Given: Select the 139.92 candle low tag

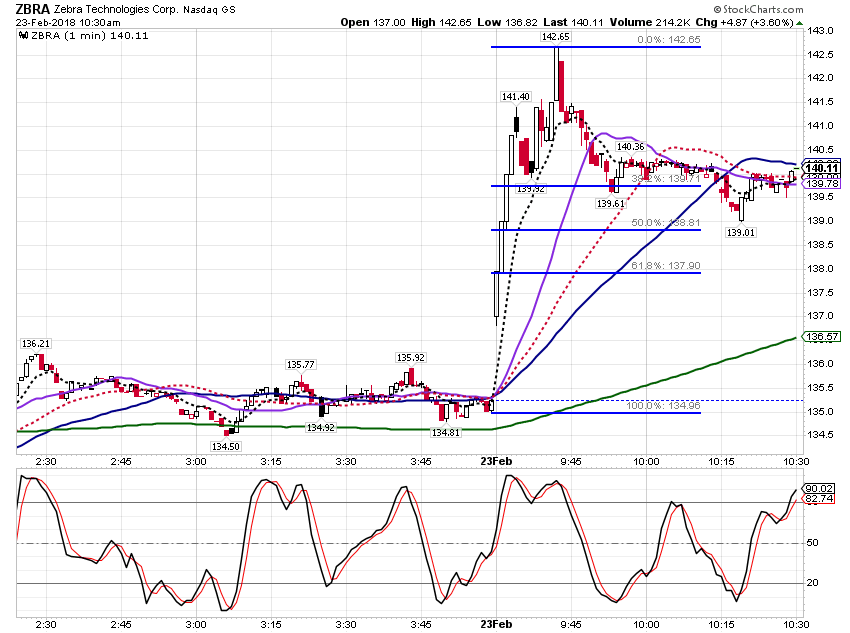Looking at the screenshot, I should click(x=531, y=189).
